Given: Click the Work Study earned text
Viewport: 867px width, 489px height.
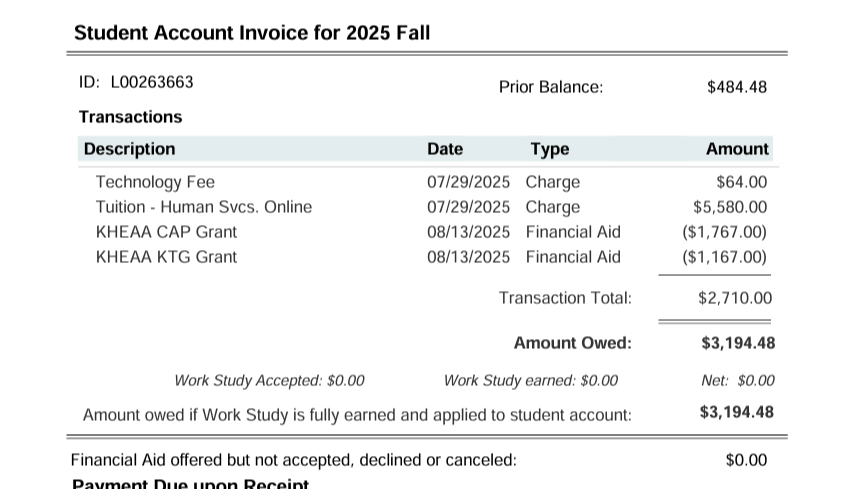Looking at the screenshot, I should click(531, 381).
